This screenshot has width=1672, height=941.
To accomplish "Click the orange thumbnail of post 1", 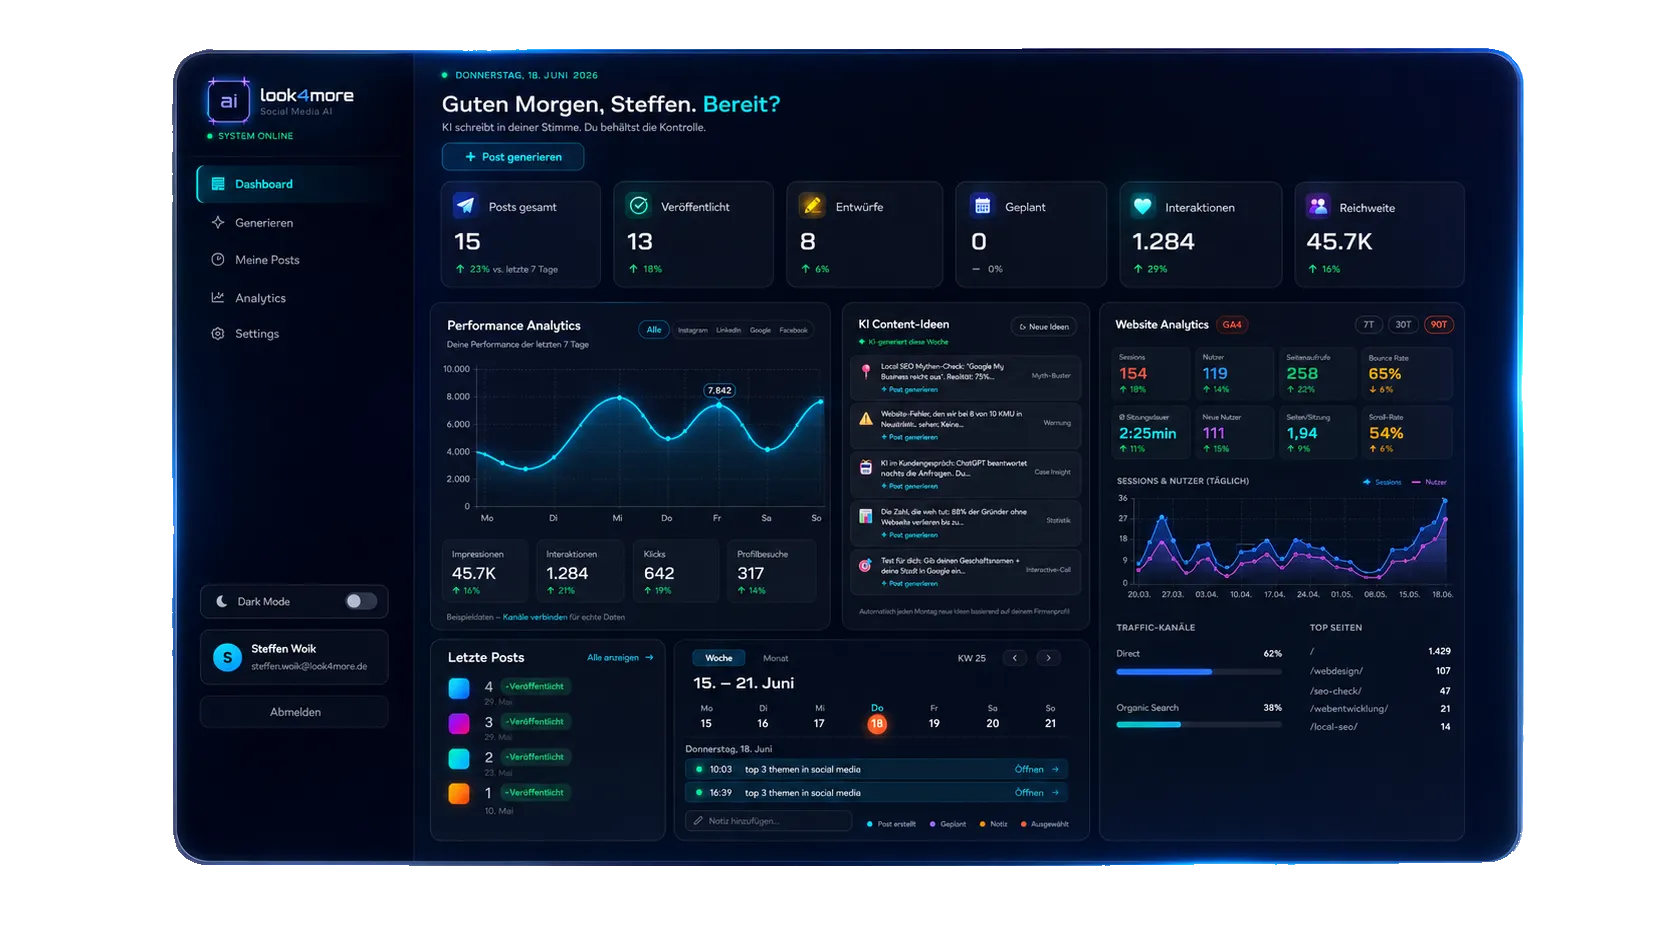I will [459, 794].
